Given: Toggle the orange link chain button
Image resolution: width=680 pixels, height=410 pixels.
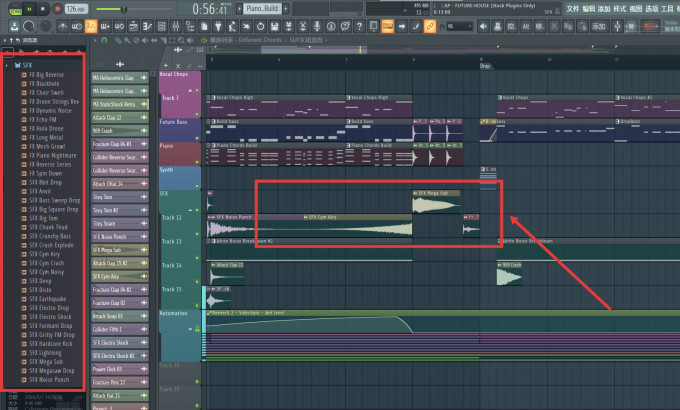Looking at the screenshot, I should [x=430, y=26].
